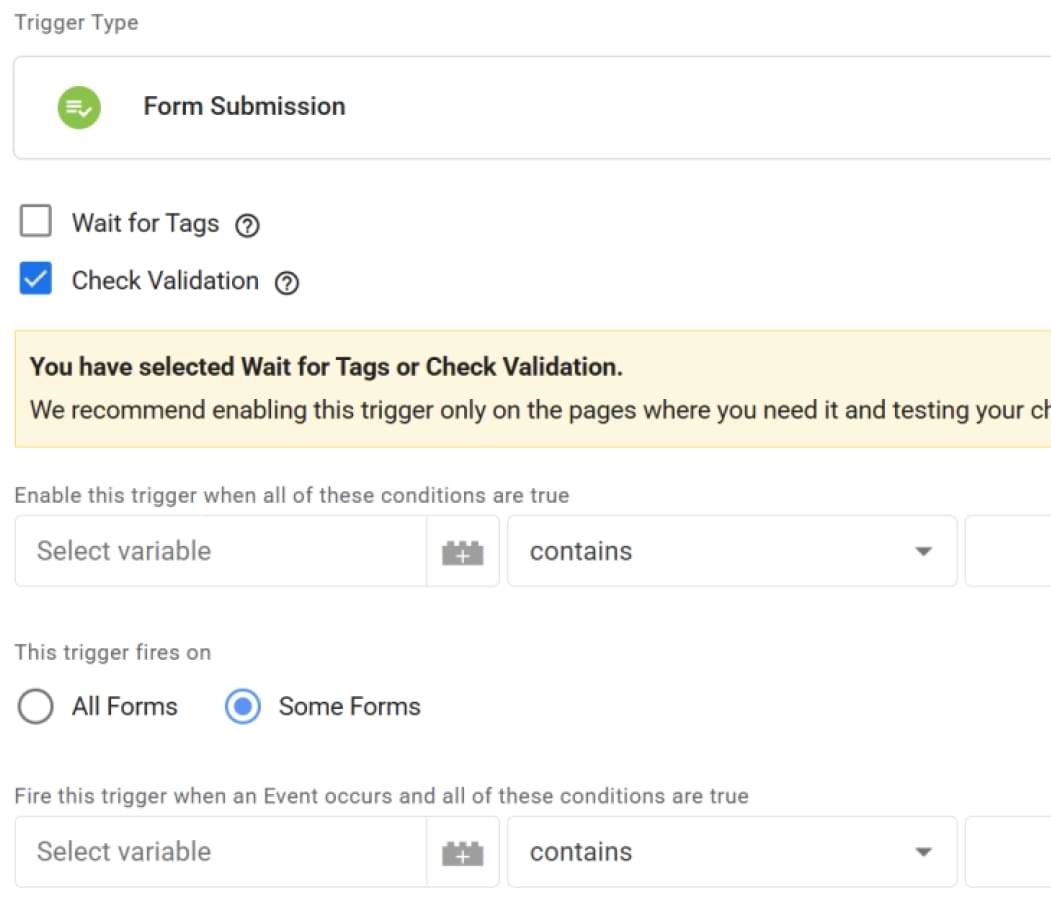Click value input field in Fire trigger row
This screenshot has width=1051, height=905.
pyautogui.click(x=1008, y=853)
